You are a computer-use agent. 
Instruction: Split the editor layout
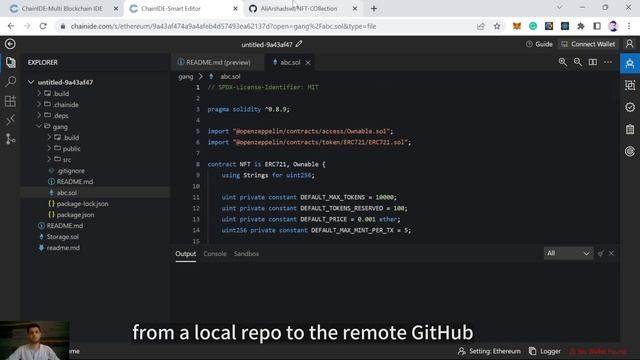point(593,62)
